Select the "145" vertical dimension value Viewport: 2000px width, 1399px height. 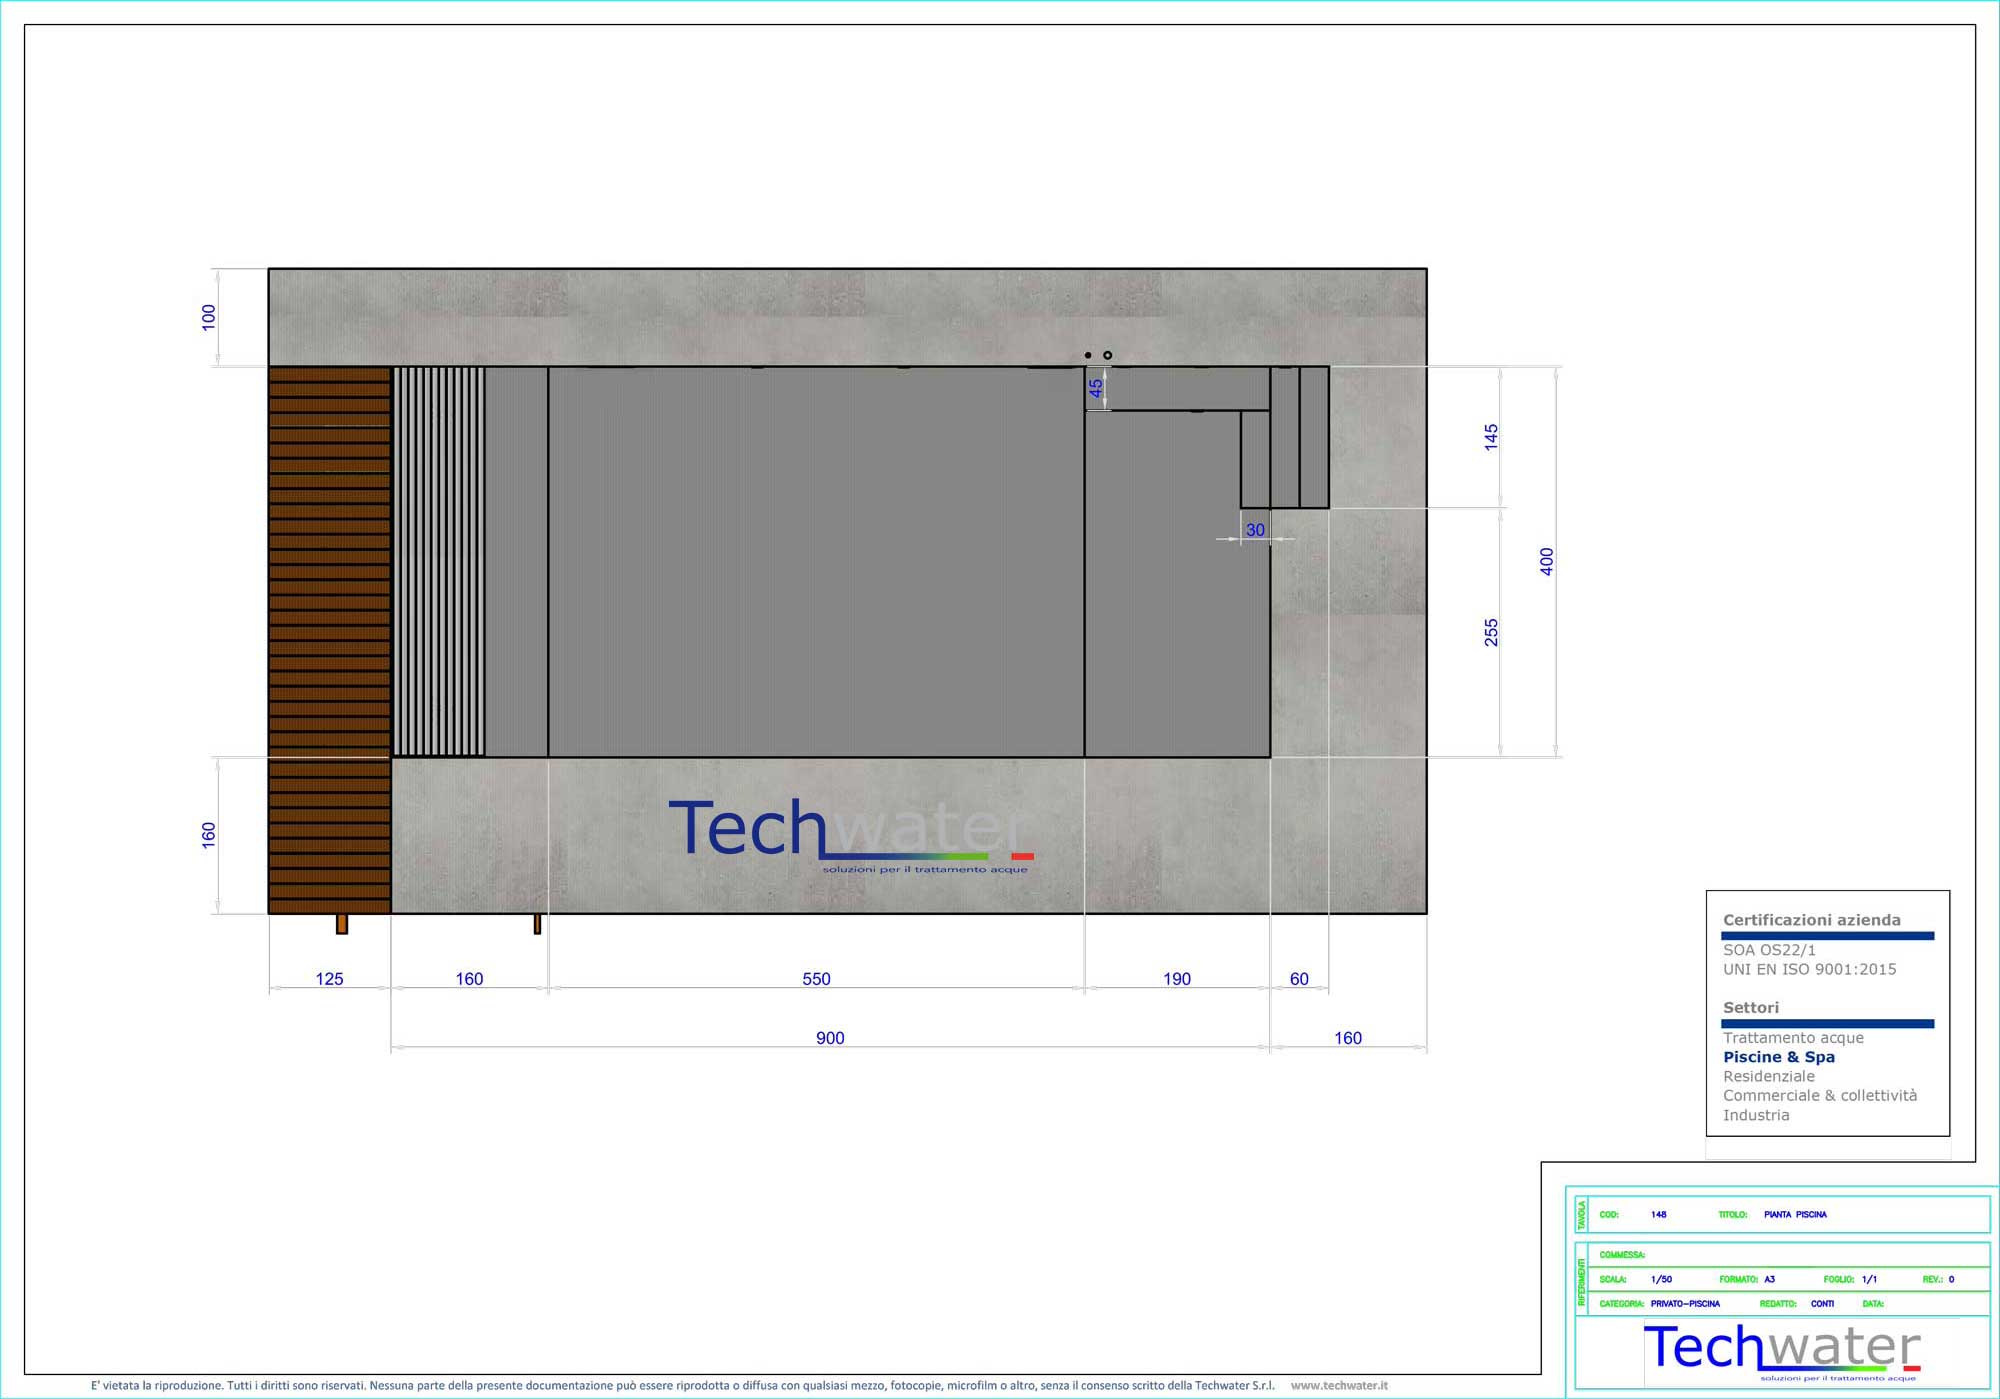click(1491, 437)
